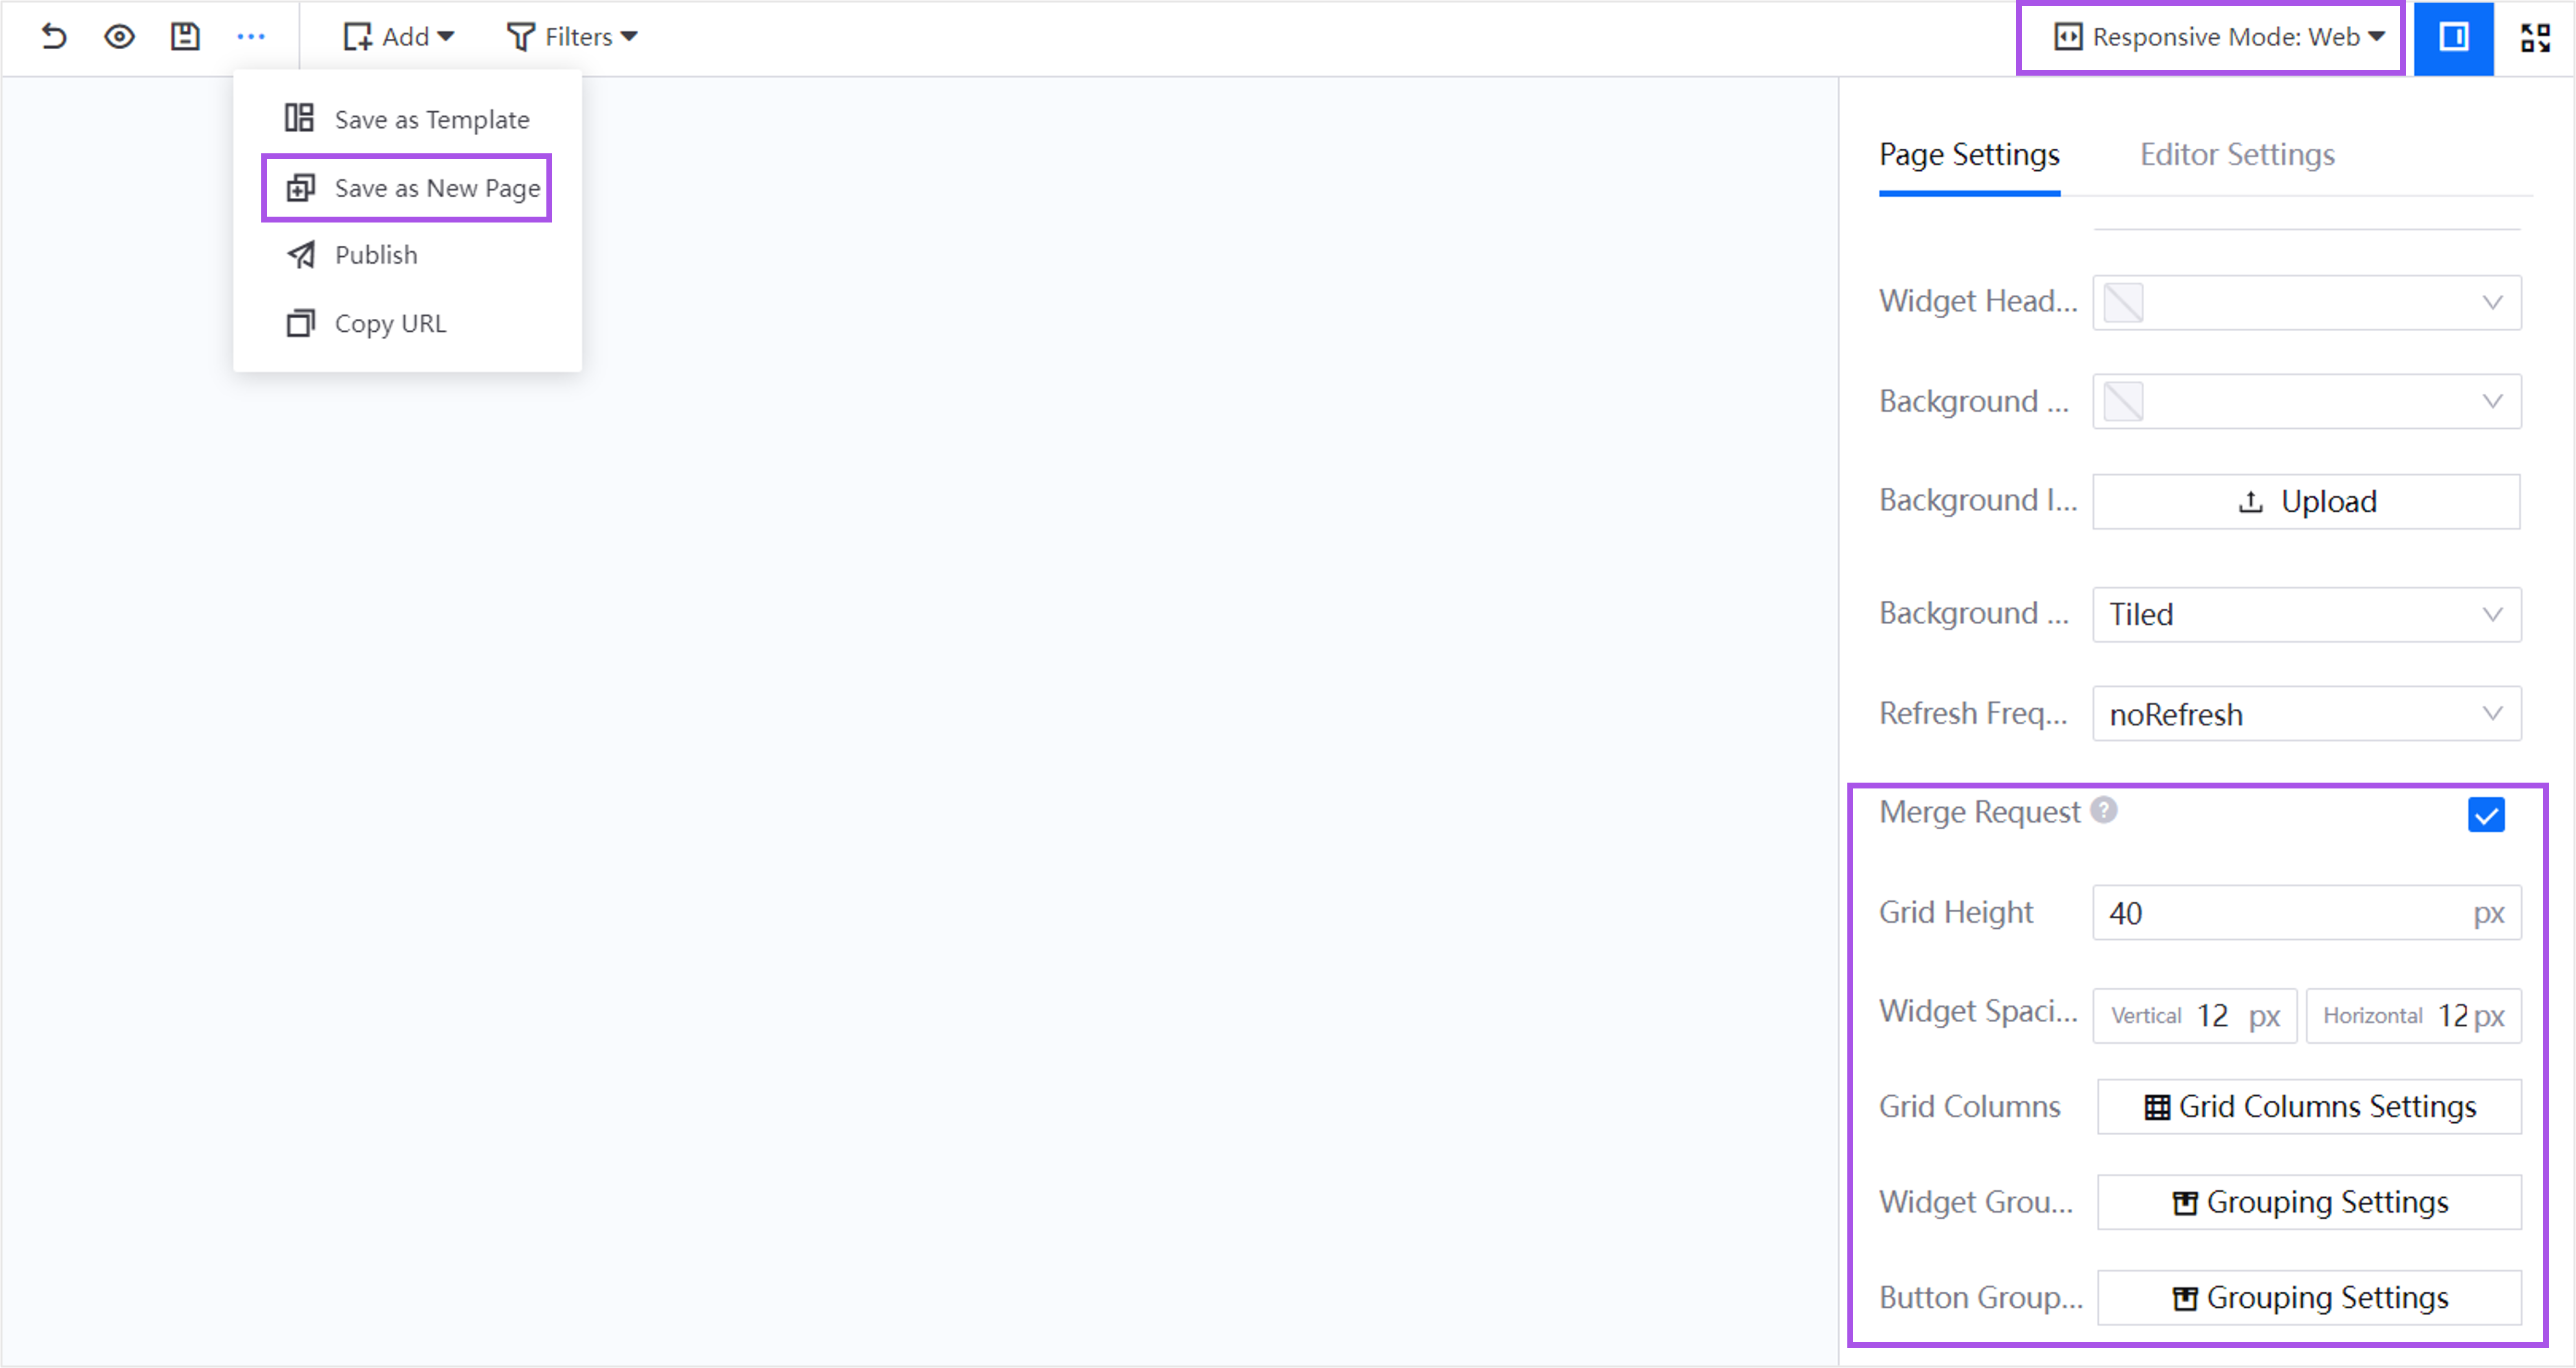Image resolution: width=2576 pixels, height=1368 pixels.
Task: Click the Upload background image button
Action: click(2306, 501)
